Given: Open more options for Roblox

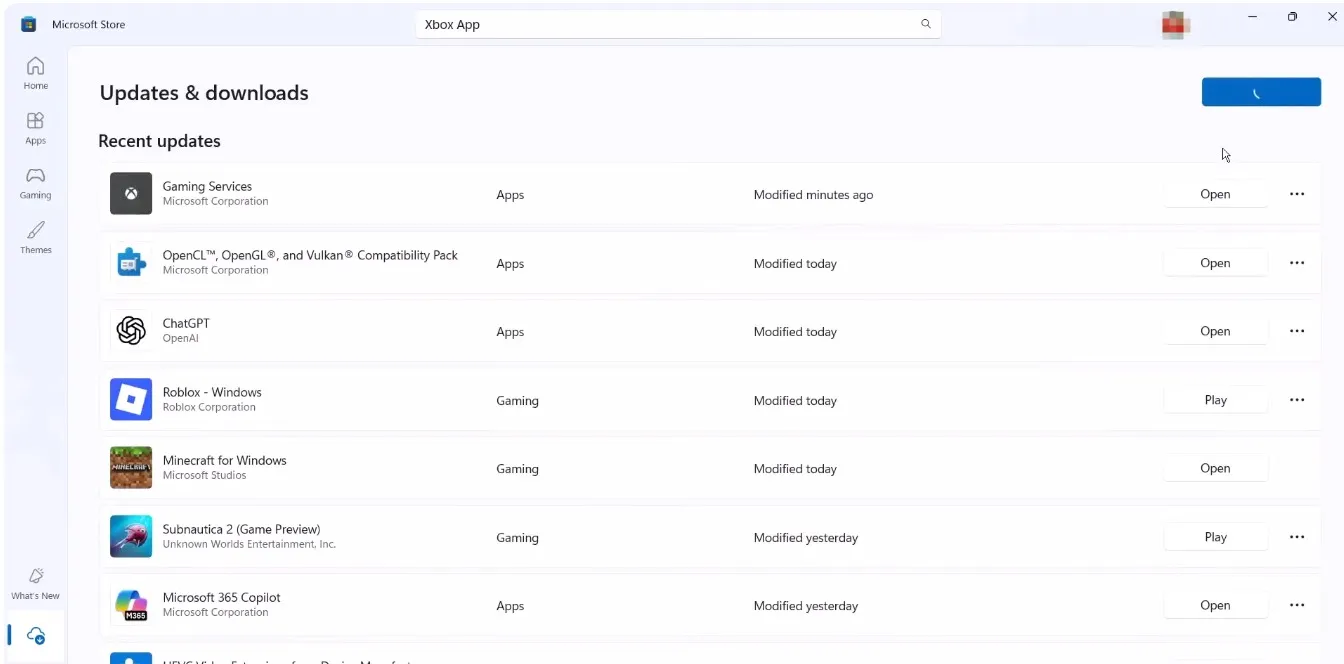Looking at the screenshot, I should tap(1297, 400).
